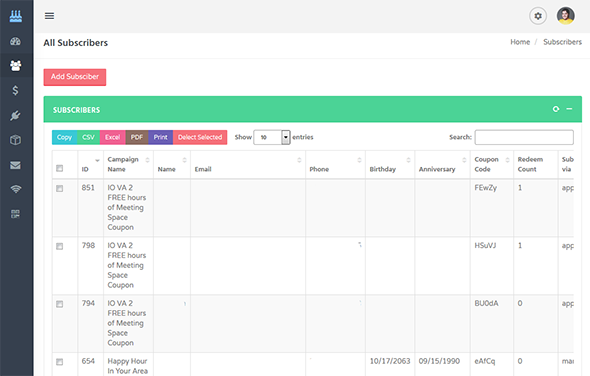Open the user profile avatar
The height and width of the screenshot is (376, 590).
(x=566, y=16)
